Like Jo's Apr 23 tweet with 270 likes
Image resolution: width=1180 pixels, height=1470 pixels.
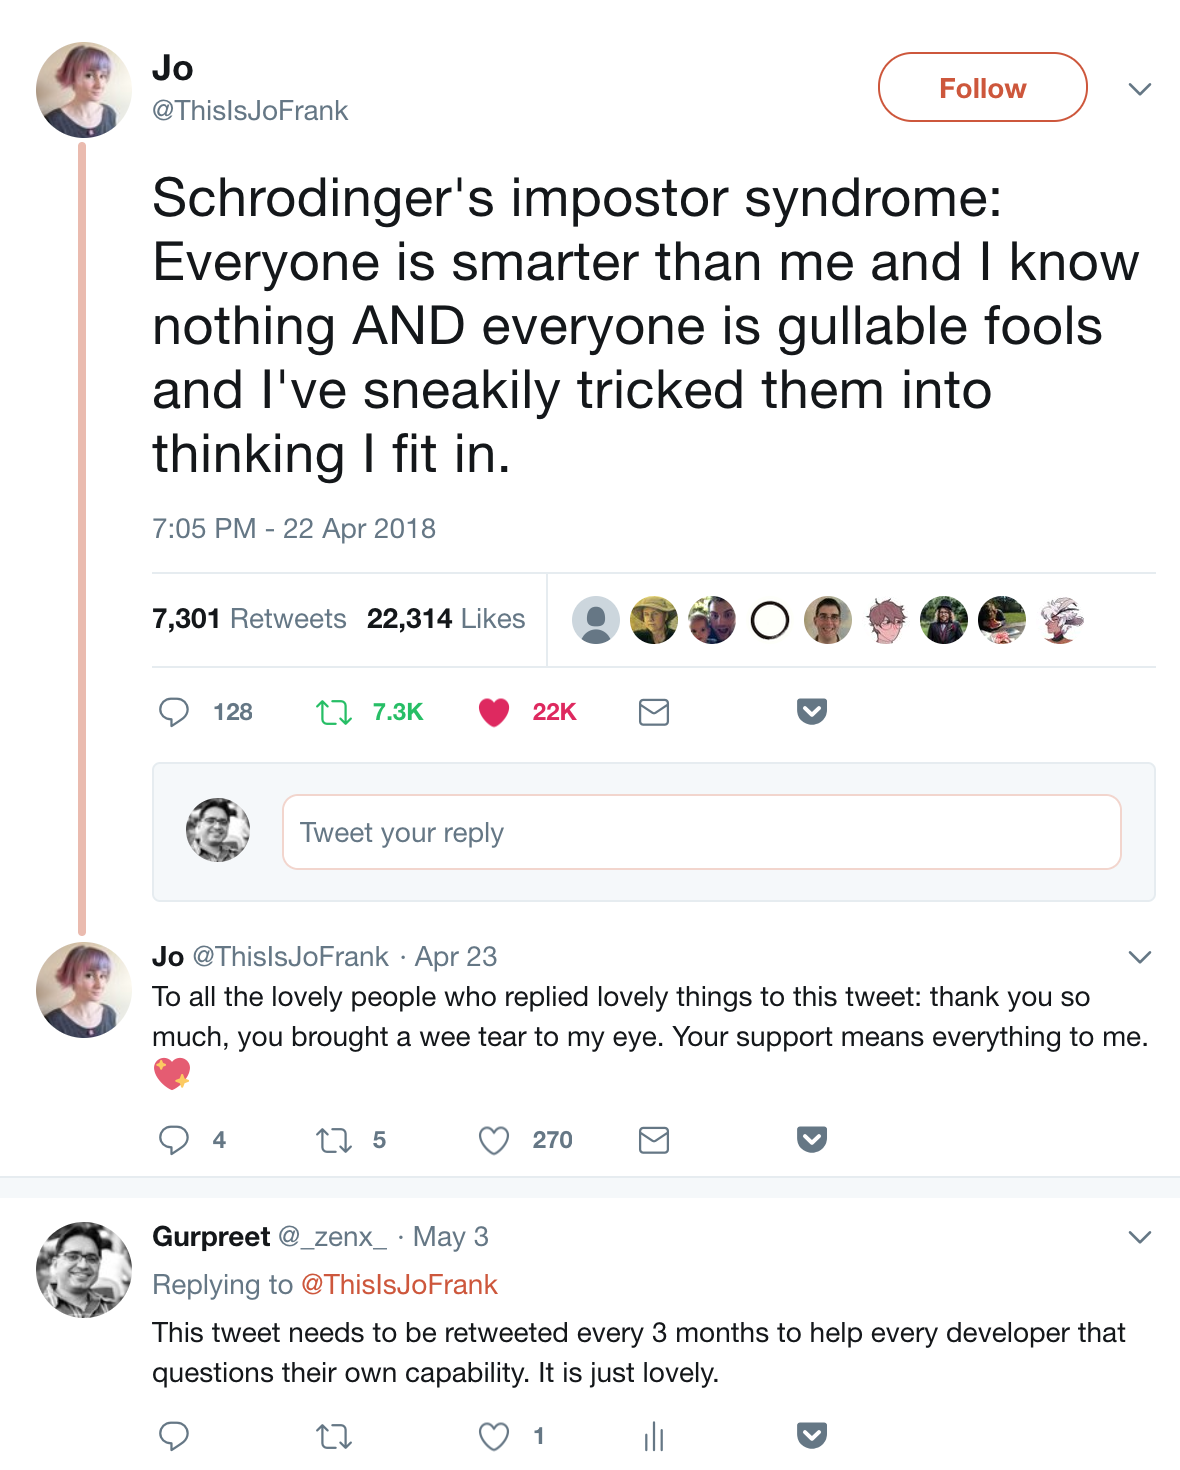point(494,1140)
